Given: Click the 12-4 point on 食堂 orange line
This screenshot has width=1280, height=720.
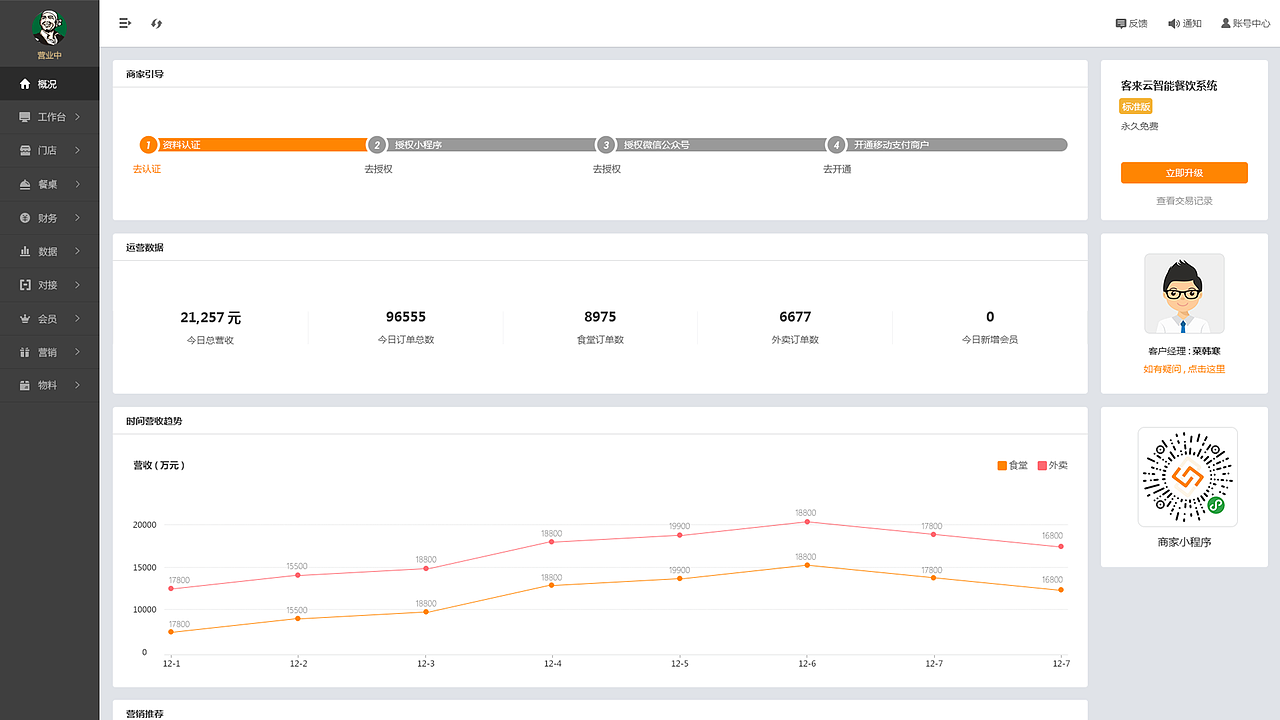Looking at the screenshot, I should [552, 585].
